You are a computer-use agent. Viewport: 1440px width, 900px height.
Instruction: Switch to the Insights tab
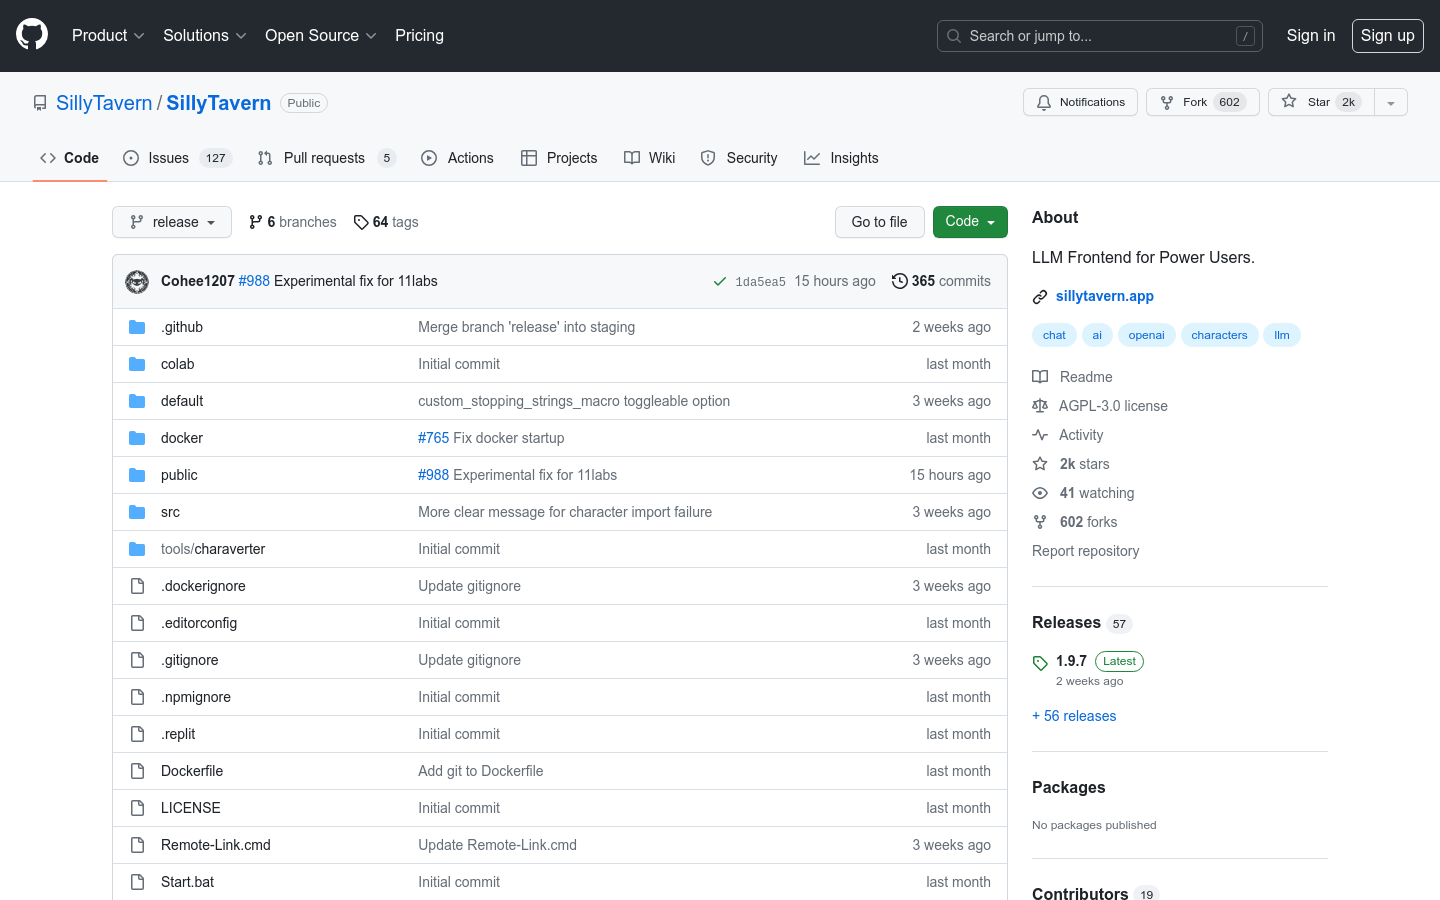841,158
